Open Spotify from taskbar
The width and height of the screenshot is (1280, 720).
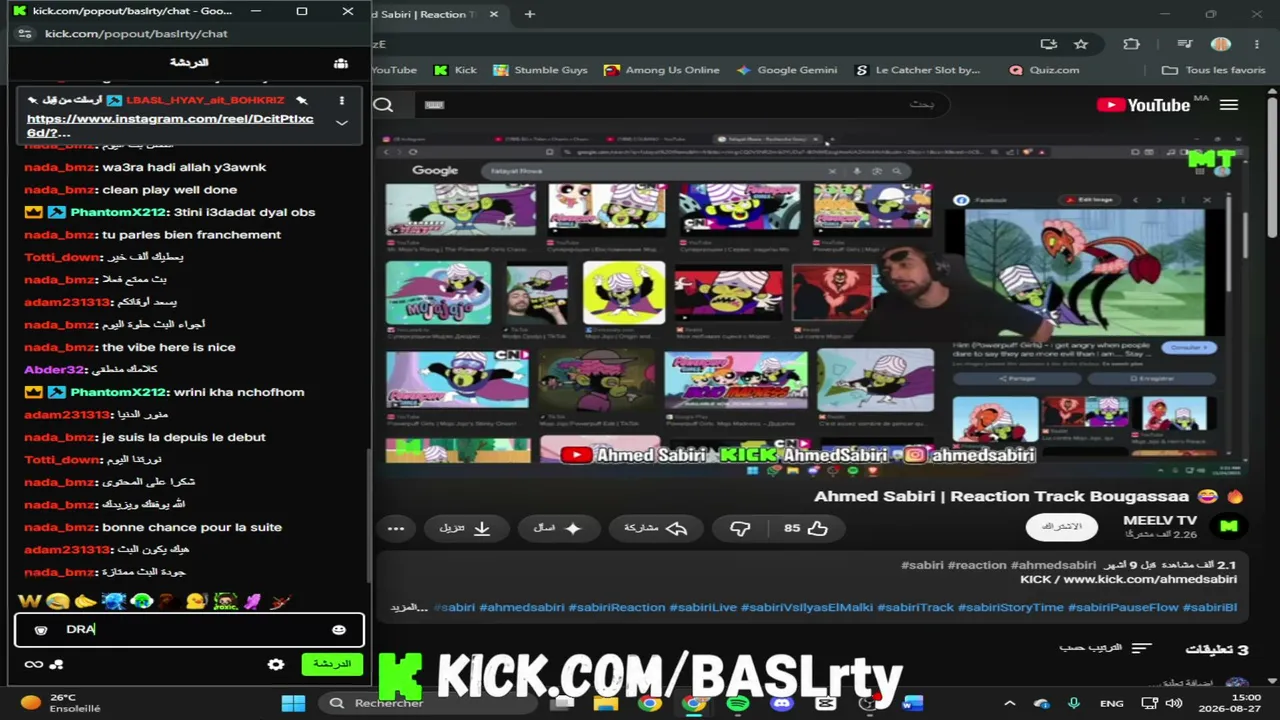click(x=738, y=703)
